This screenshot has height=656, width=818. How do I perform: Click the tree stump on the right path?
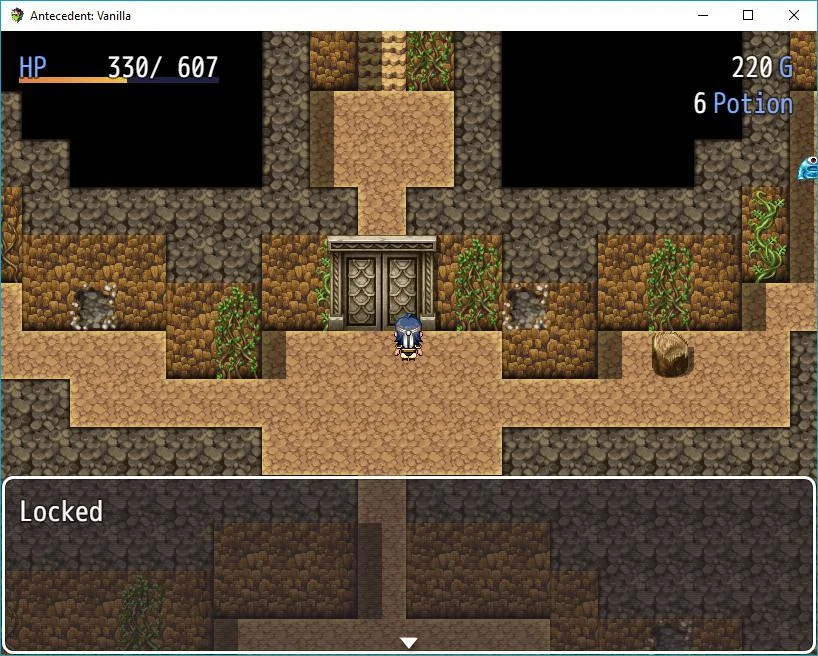672,353
